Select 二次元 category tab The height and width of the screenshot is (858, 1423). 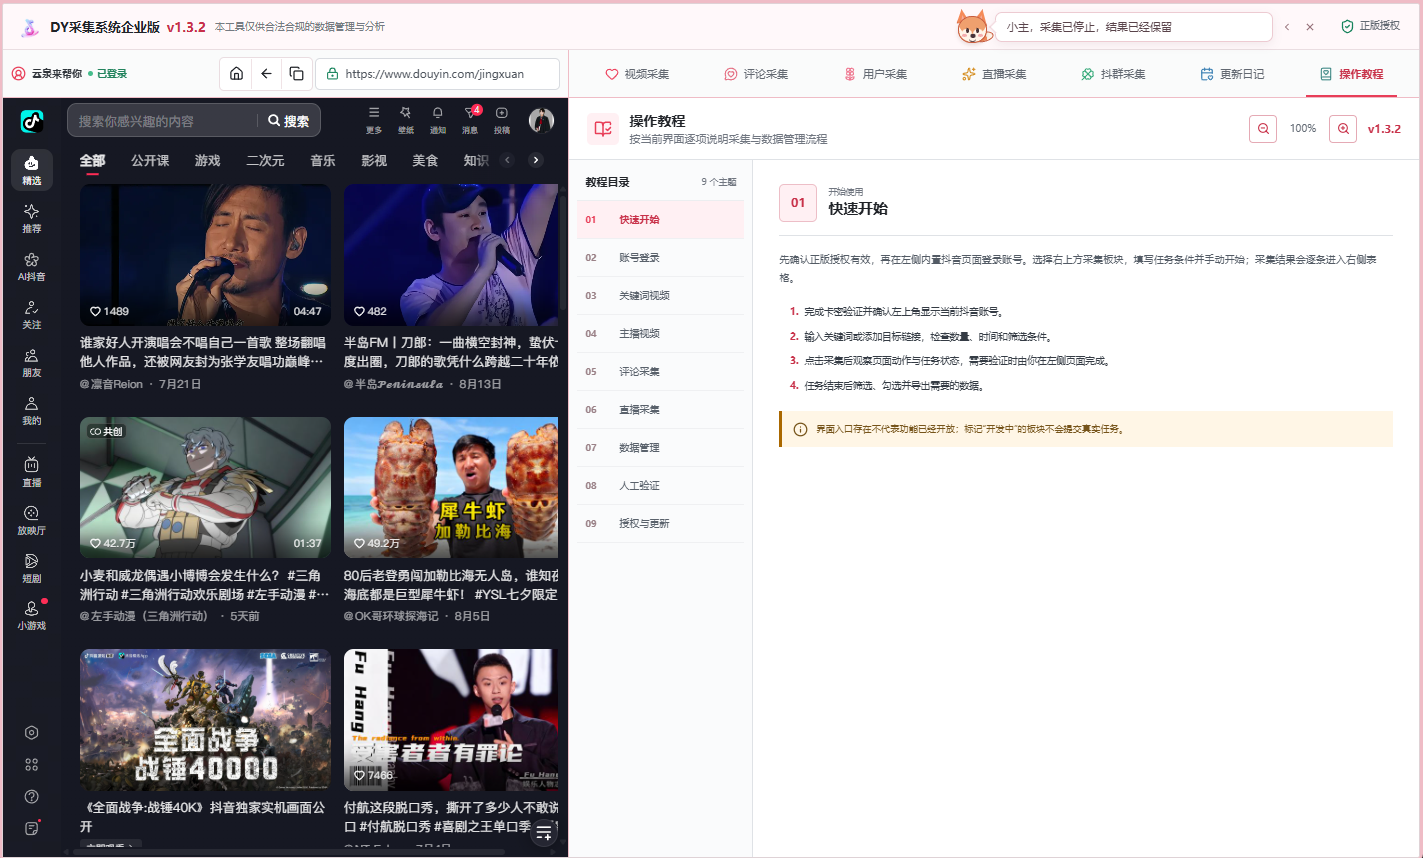tap(265, 161)
